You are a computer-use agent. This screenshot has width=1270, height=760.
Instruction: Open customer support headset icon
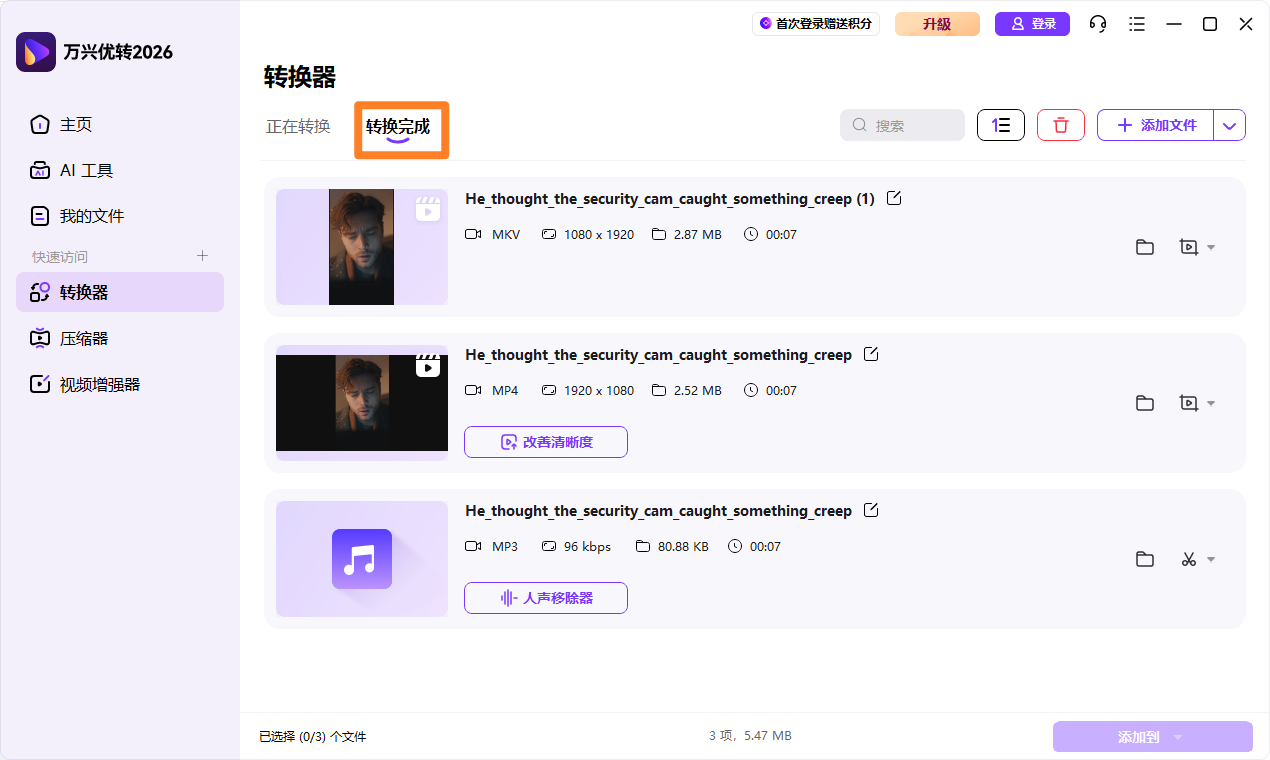tap(1098, 24)
